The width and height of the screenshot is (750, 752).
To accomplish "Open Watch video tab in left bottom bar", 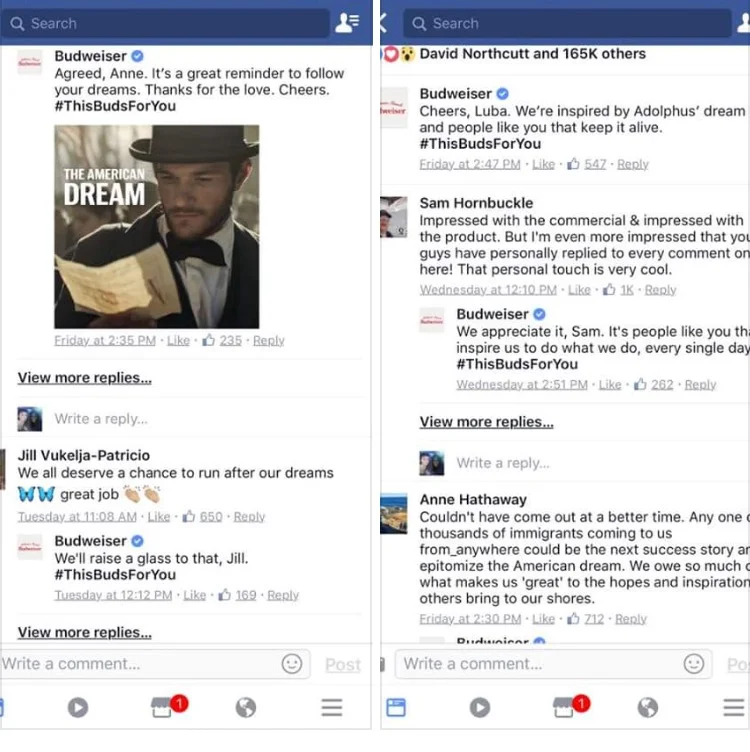I will point(78,707).
